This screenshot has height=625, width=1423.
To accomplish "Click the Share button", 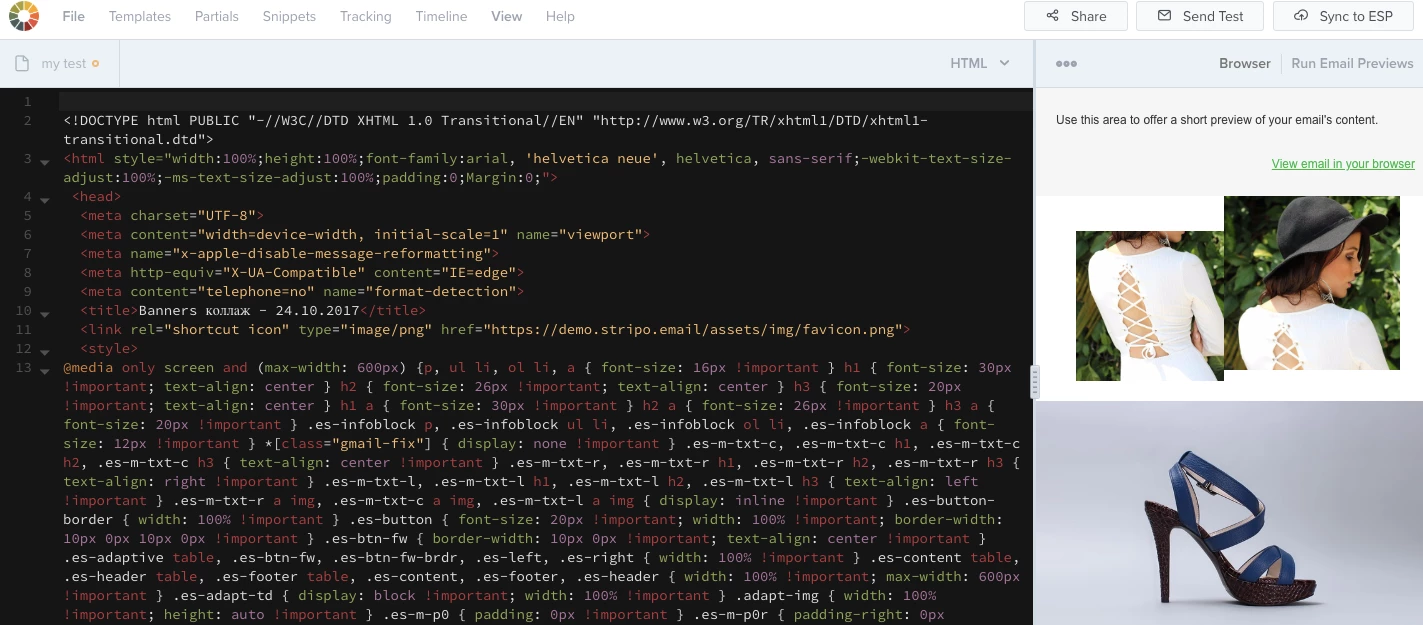I will 1075,16.
